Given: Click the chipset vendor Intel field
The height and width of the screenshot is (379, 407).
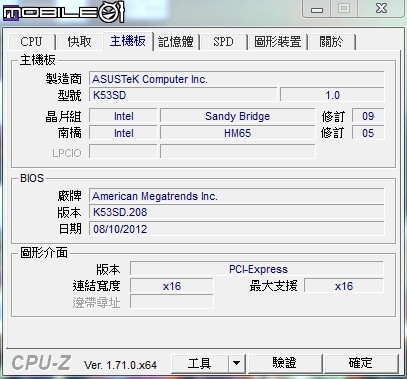Looking at the screenshot, I should pyautogui.click(x=123, y=116).
